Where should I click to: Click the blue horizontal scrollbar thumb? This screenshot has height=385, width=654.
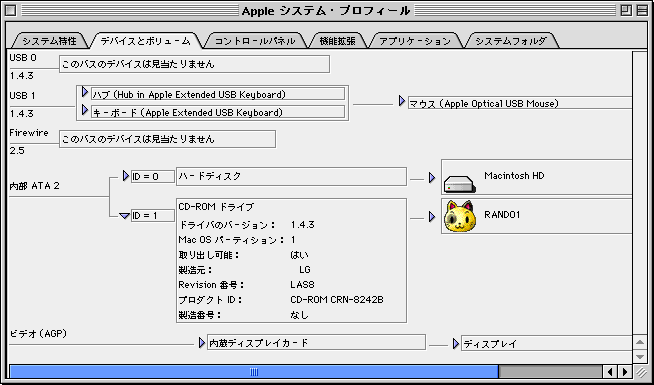(254, 371)
